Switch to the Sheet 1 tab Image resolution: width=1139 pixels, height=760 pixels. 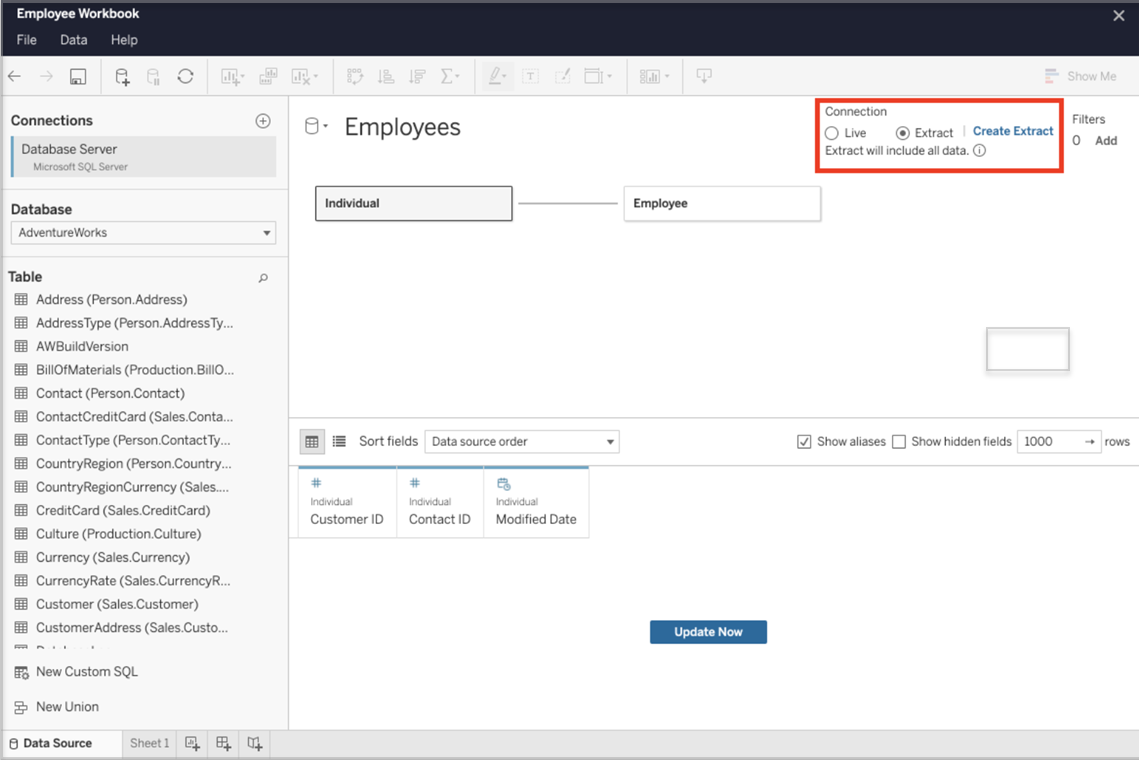pos(148,743)
